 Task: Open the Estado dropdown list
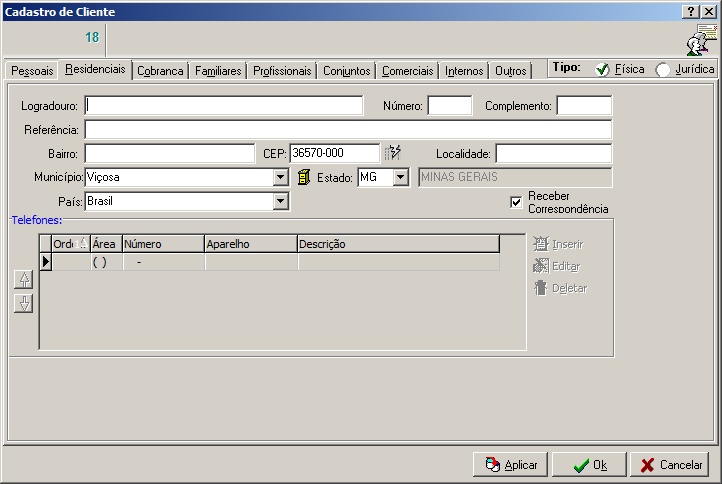pyautogui.click(x=401, y=177)
